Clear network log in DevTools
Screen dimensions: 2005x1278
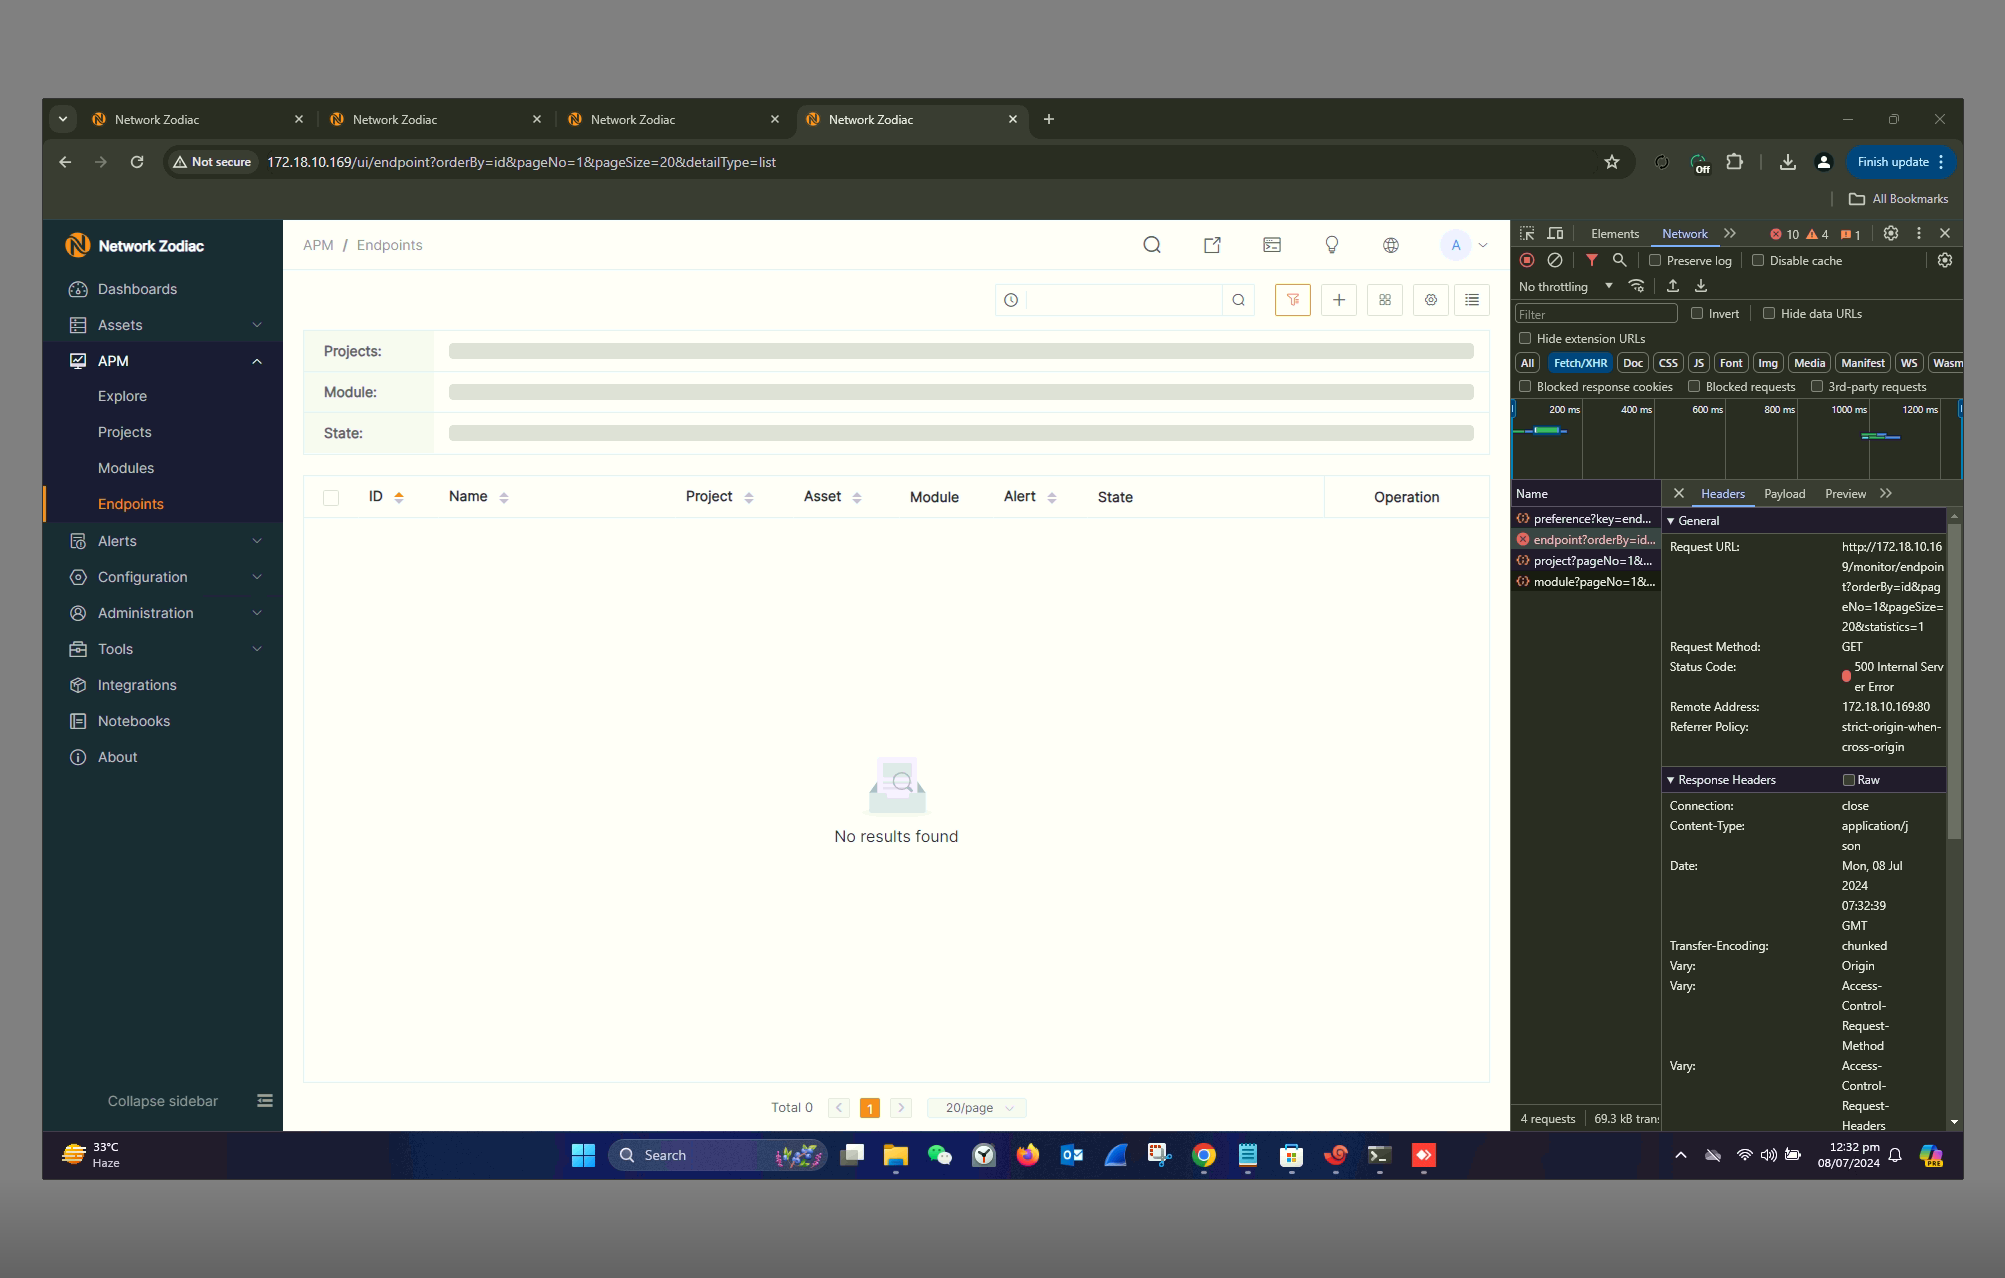[x=1554, y=260]
